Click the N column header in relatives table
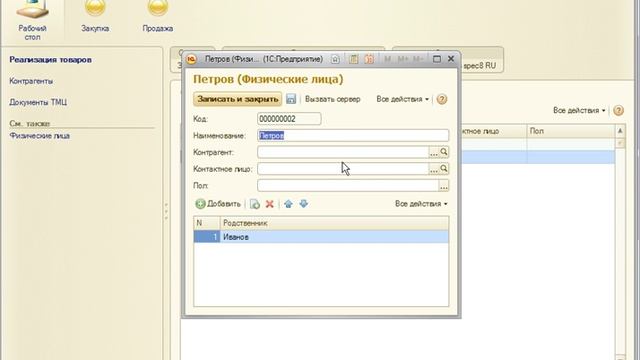The image size is (640, 360). pos(207,223)
